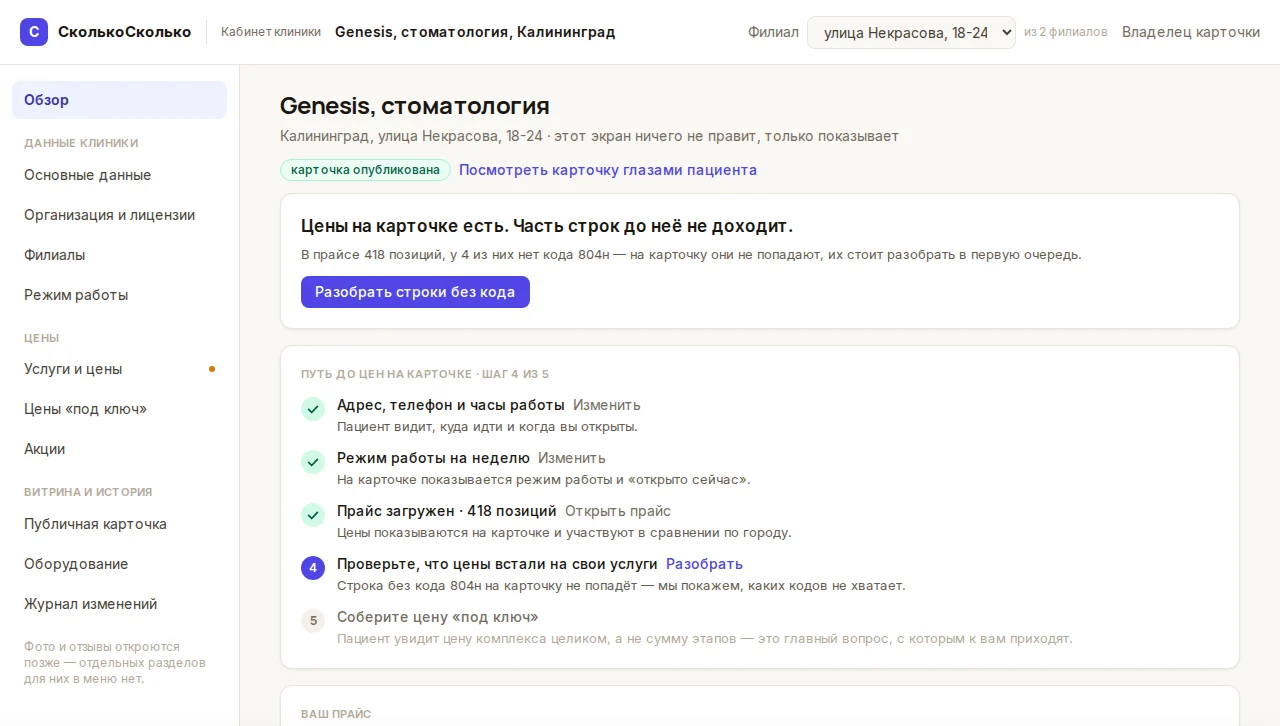Screen dimensions: 1280x726
Task: Click the Разобрать link in step 4
Action: pos(704,564)
